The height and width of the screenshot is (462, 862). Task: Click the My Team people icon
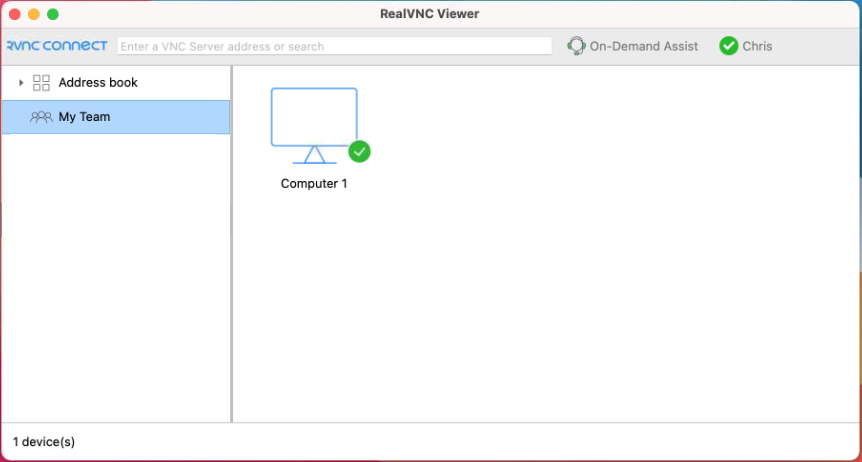42,117
